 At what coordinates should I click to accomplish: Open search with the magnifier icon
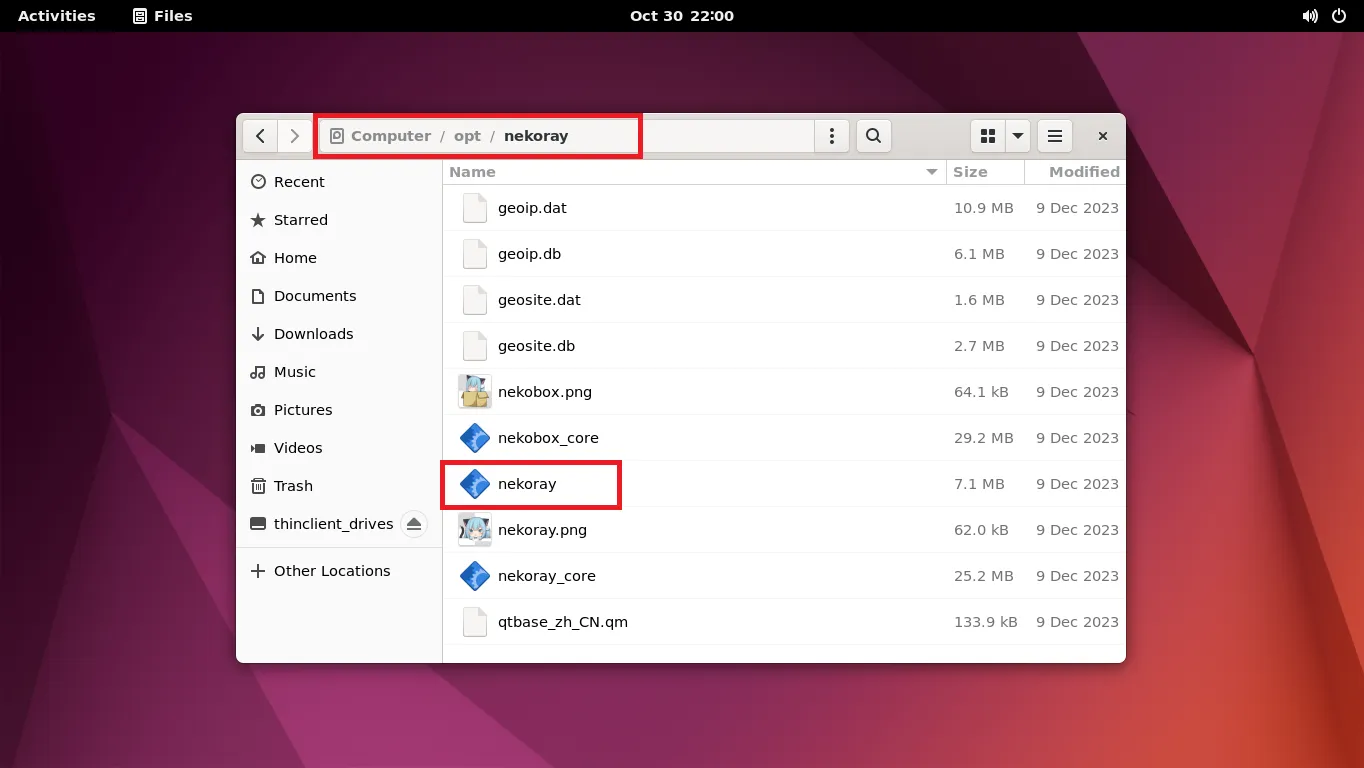pos(873,136)
